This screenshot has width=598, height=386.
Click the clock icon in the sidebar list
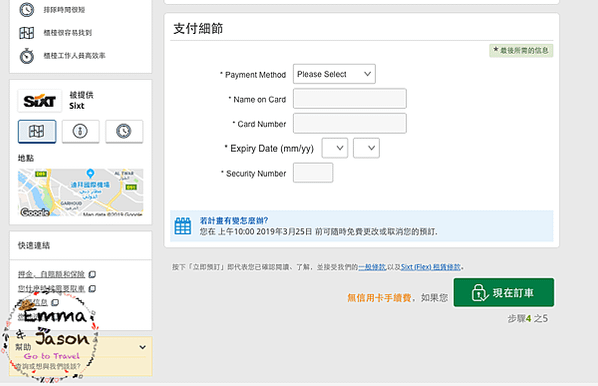(x=27, y=10)
